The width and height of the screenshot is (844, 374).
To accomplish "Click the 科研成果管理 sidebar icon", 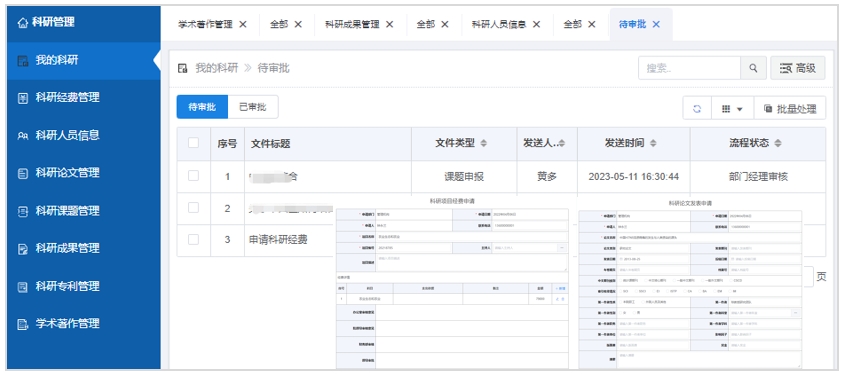I will 23,249.
